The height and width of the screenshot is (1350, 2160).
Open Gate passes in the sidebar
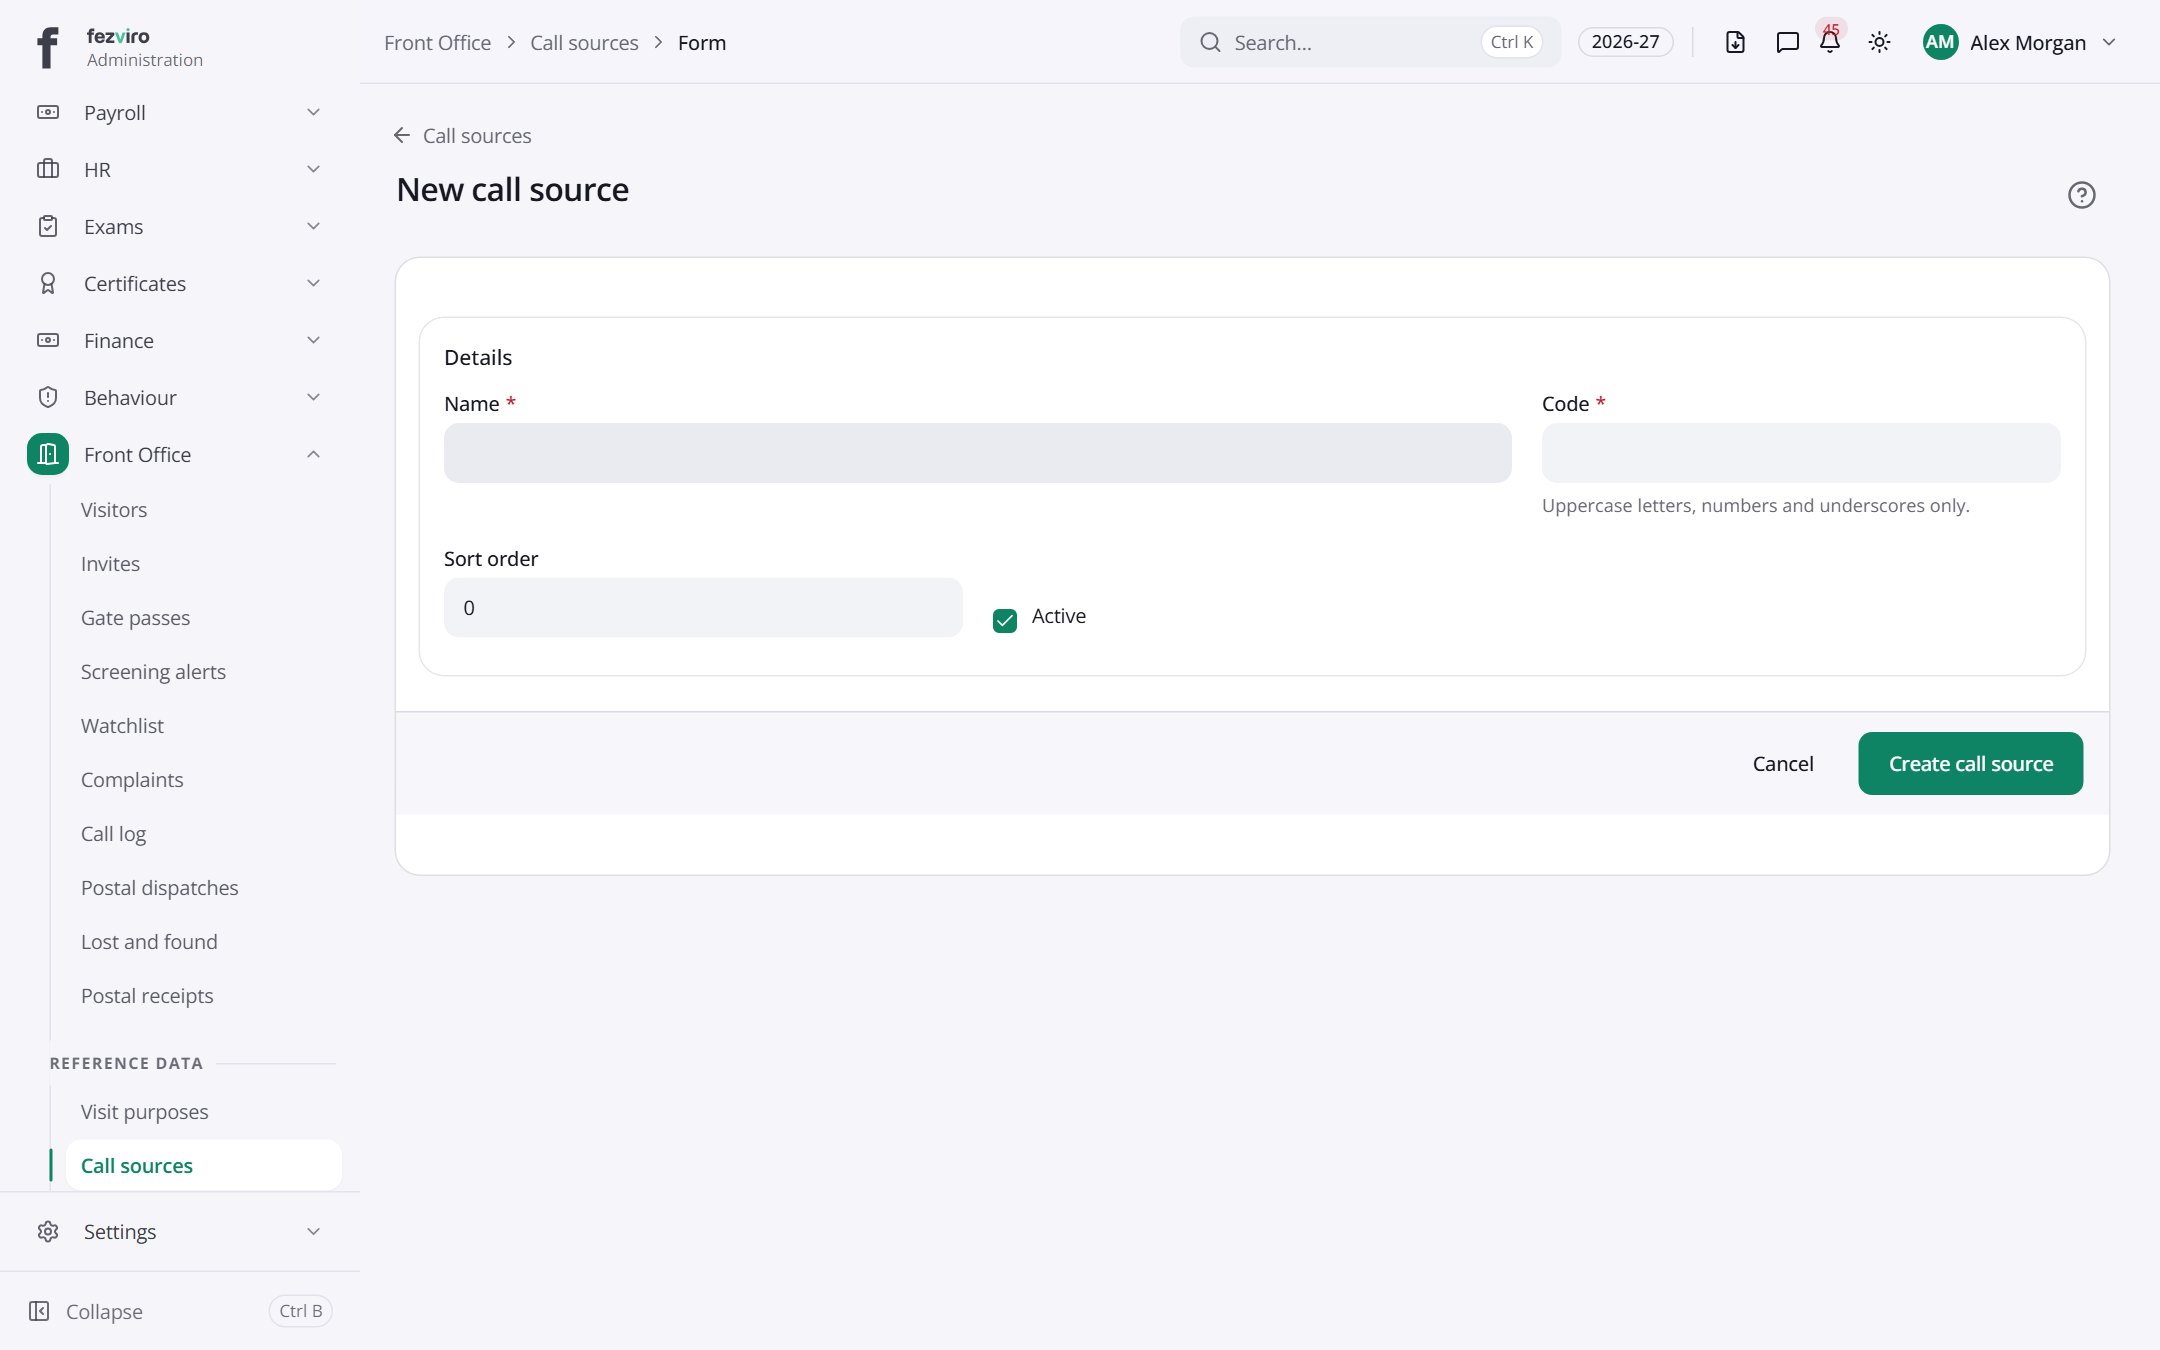click(135, 618)
